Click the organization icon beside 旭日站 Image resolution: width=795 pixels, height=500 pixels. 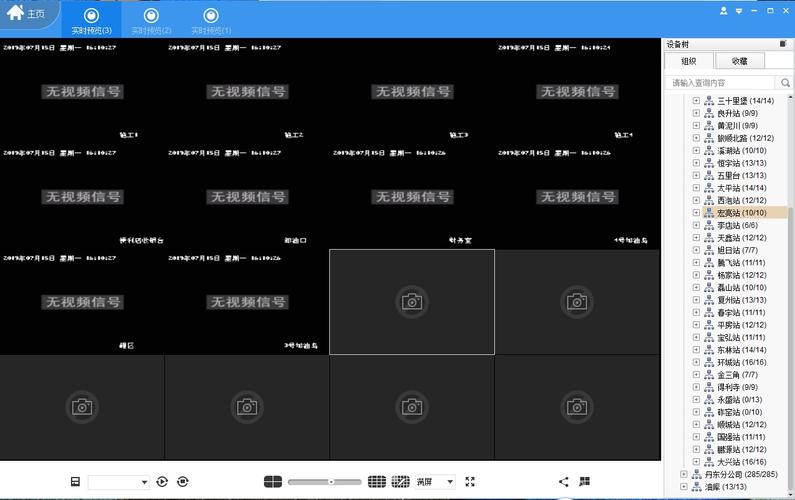point(709,250)
